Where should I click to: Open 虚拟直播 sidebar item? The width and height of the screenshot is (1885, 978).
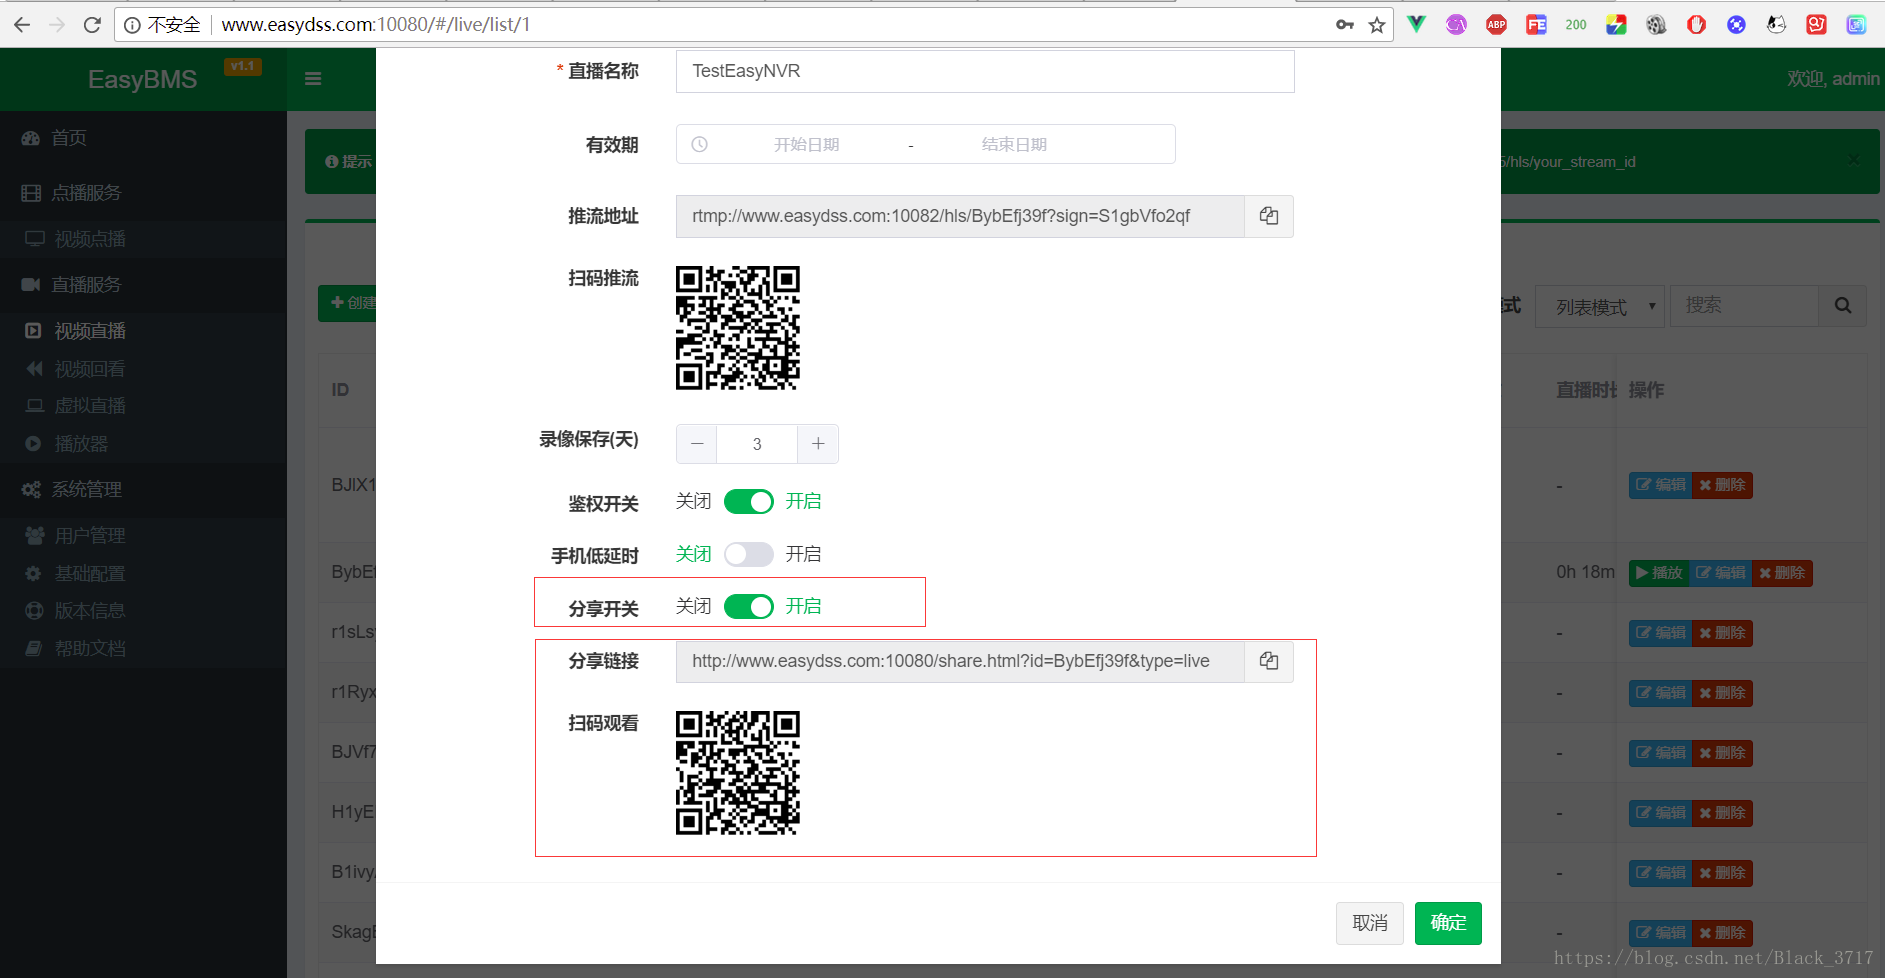[x=143, y=406]
